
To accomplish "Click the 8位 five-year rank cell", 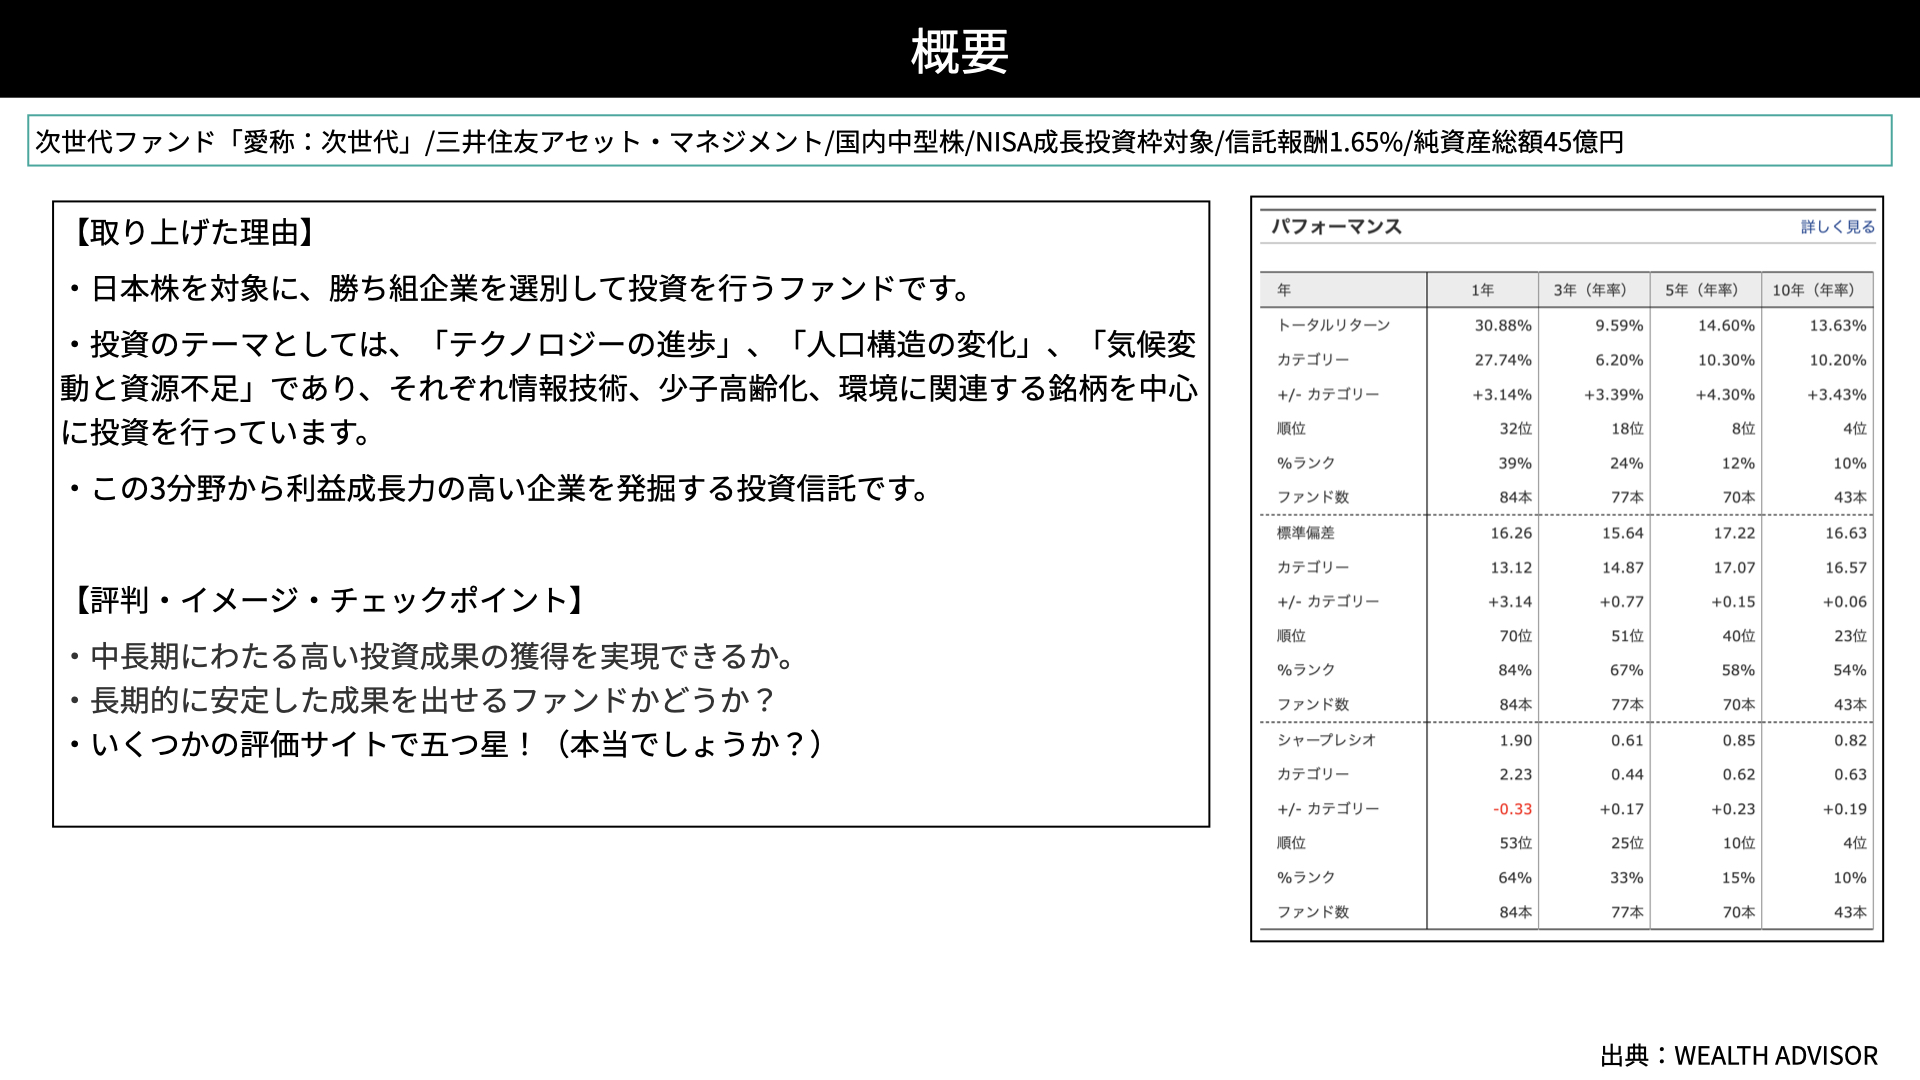I will [1743, 428].
